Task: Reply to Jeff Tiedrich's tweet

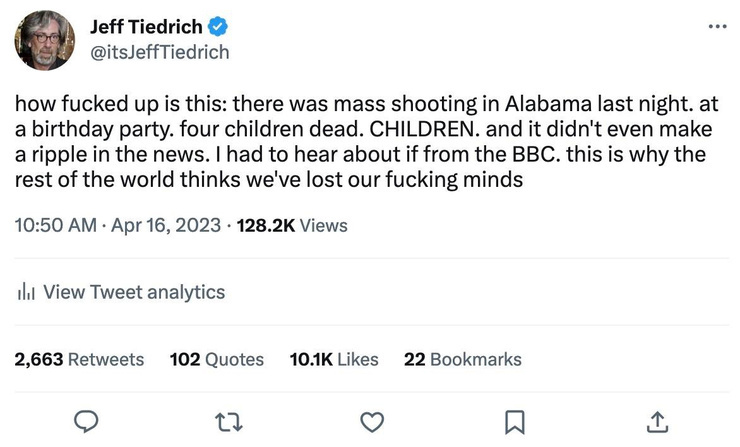Action: (87, 422)
